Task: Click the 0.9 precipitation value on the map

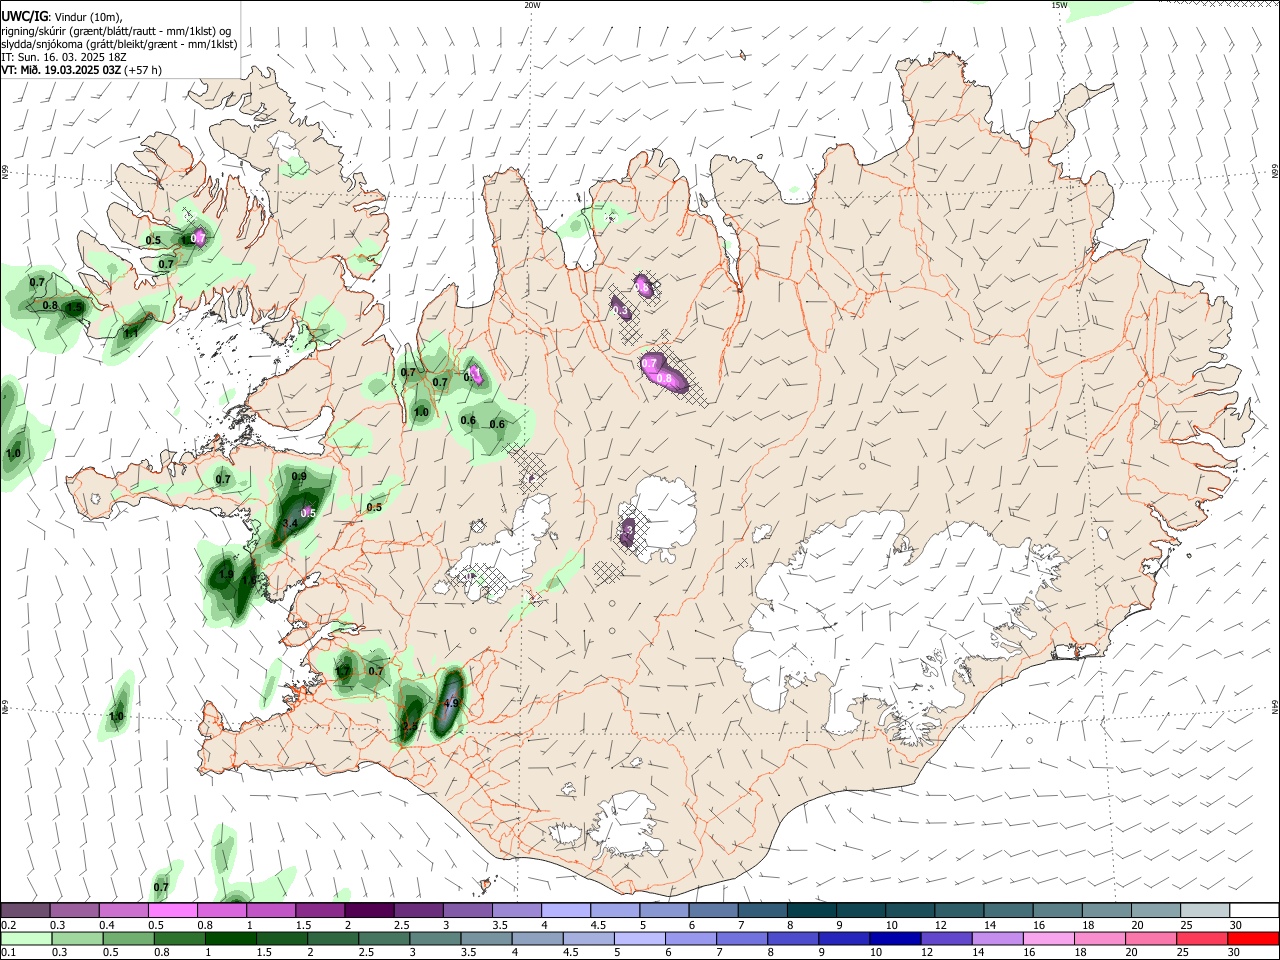Action: [x=299, y=477]
